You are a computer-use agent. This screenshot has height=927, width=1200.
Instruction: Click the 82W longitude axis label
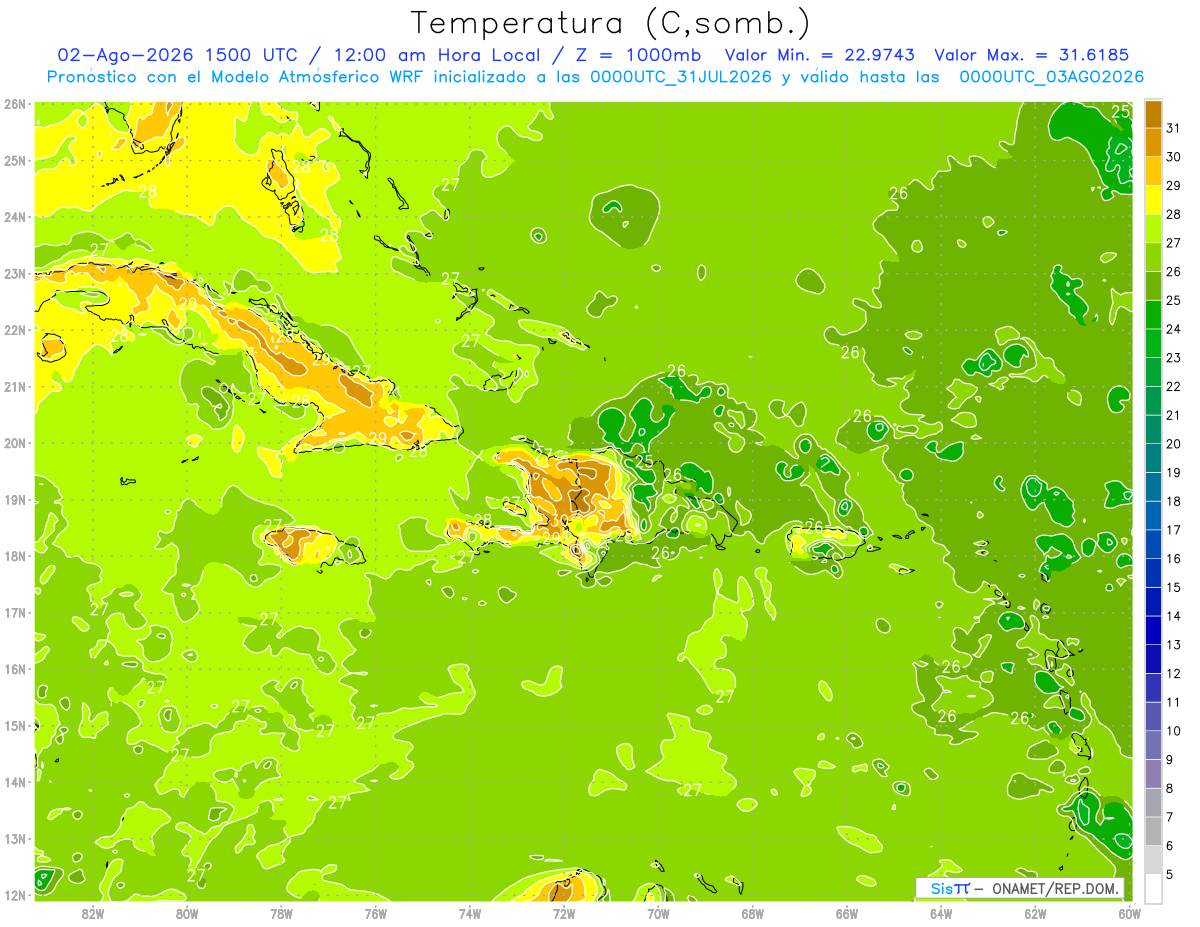(x=92, y=913)
